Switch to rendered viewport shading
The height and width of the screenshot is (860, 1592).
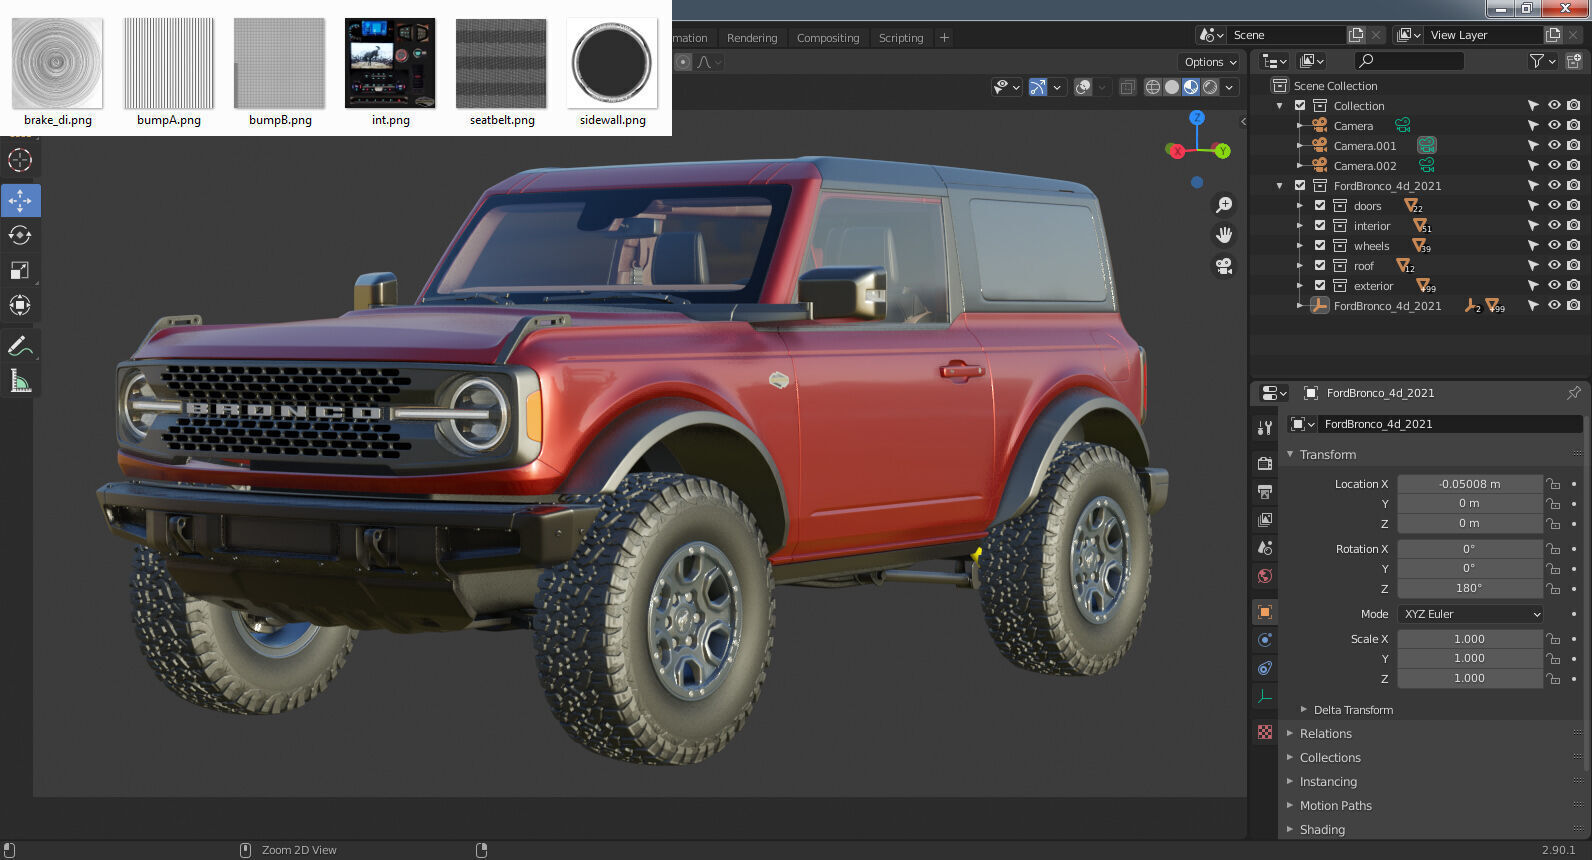[x=1210, y=87]
